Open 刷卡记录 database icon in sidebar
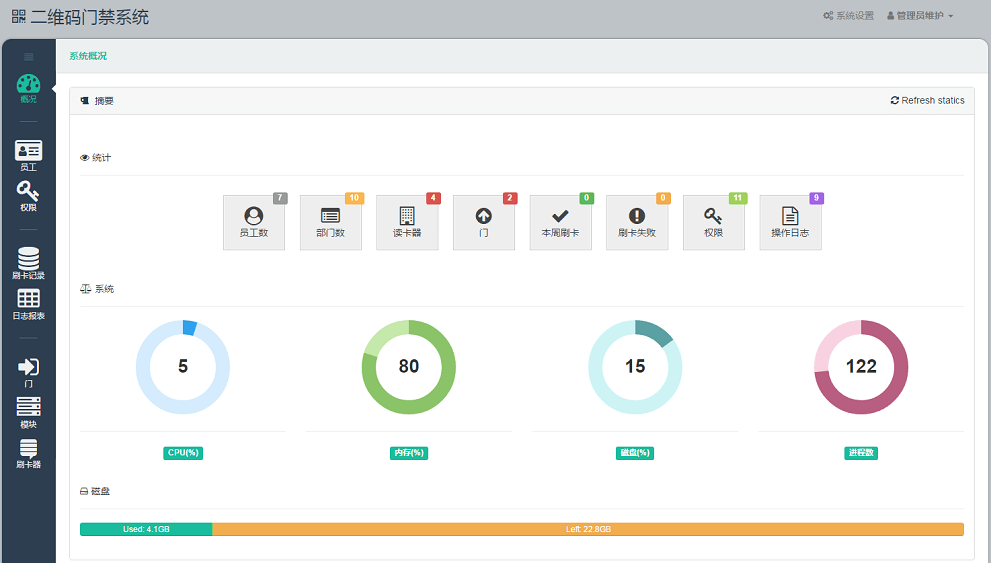 coord(28,260)
